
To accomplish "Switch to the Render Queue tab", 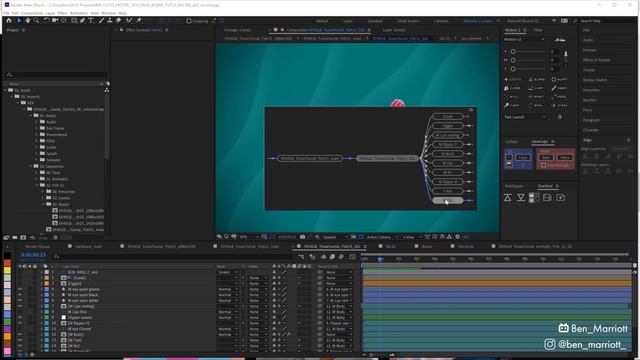I will pyautogui.click(x=38, y=246).
